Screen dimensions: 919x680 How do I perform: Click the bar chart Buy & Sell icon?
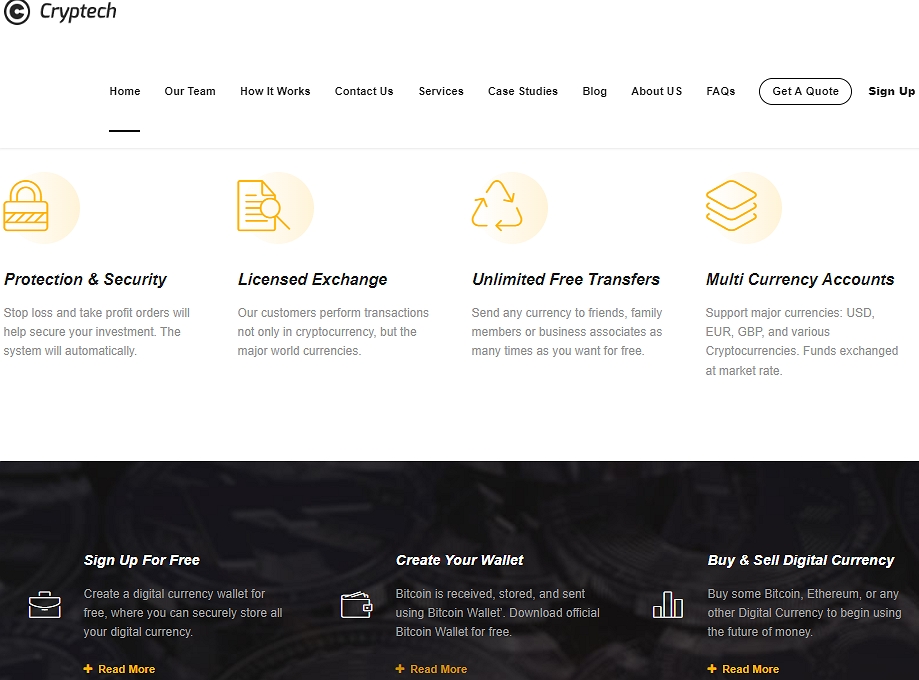(668, 604)
